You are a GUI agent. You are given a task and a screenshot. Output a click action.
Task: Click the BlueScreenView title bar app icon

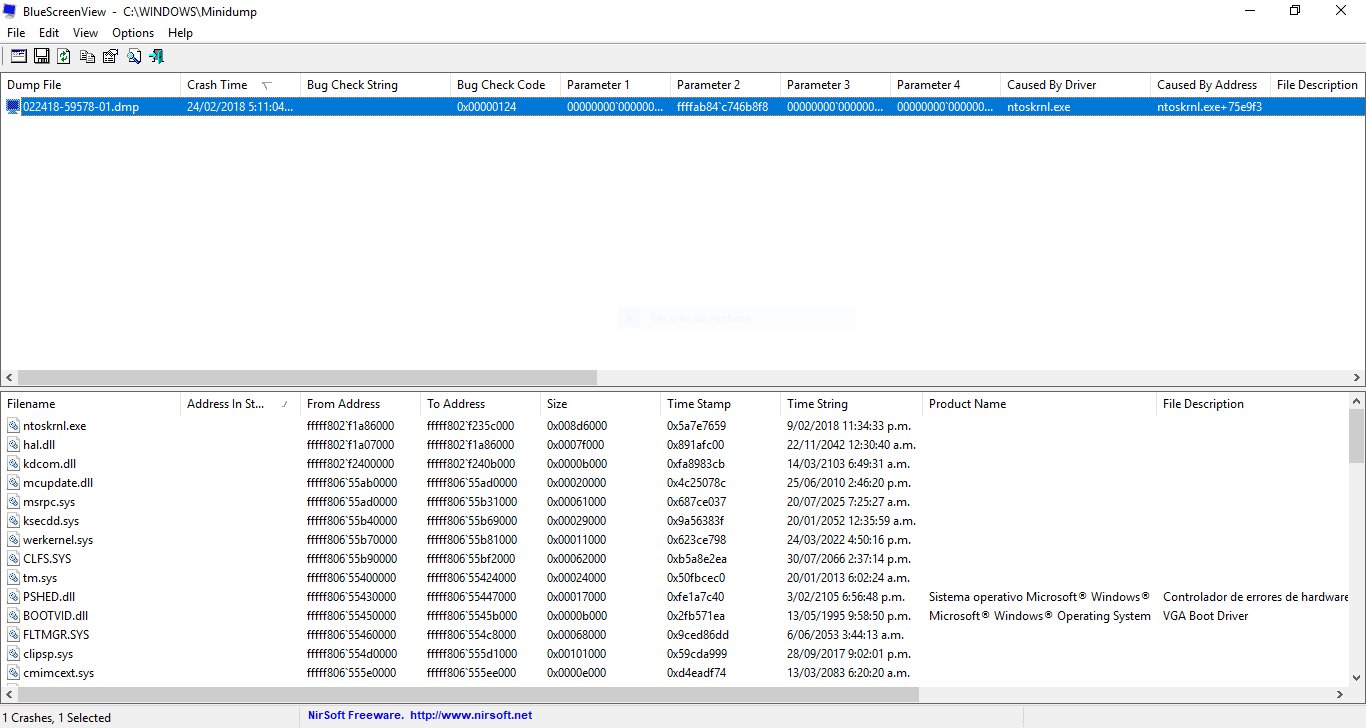(9, 10)
